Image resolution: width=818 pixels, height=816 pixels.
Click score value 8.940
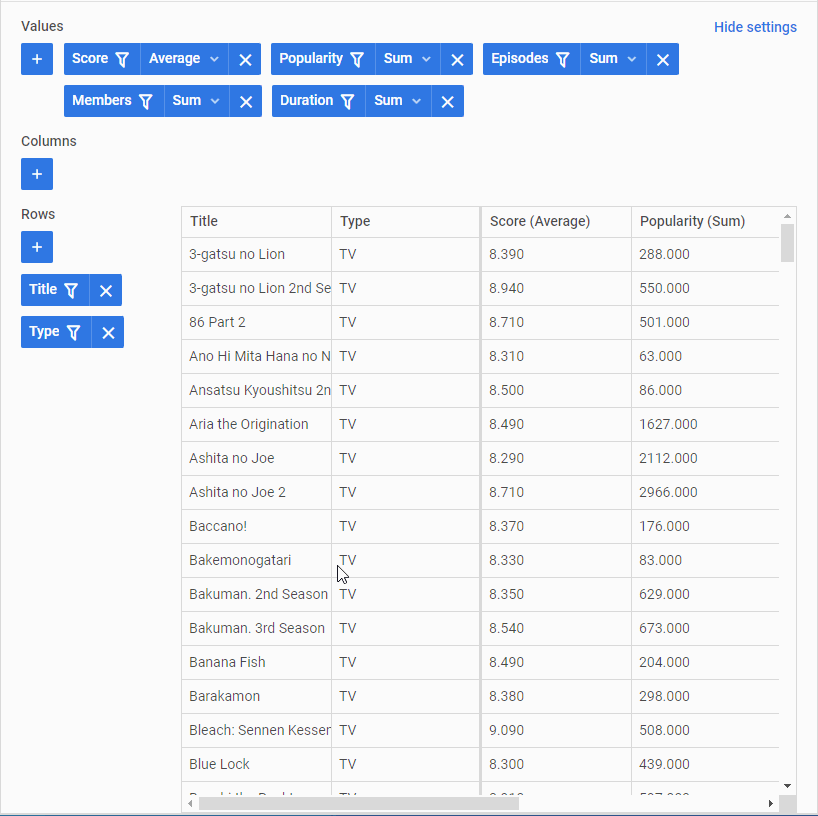(x=556, y=289)
